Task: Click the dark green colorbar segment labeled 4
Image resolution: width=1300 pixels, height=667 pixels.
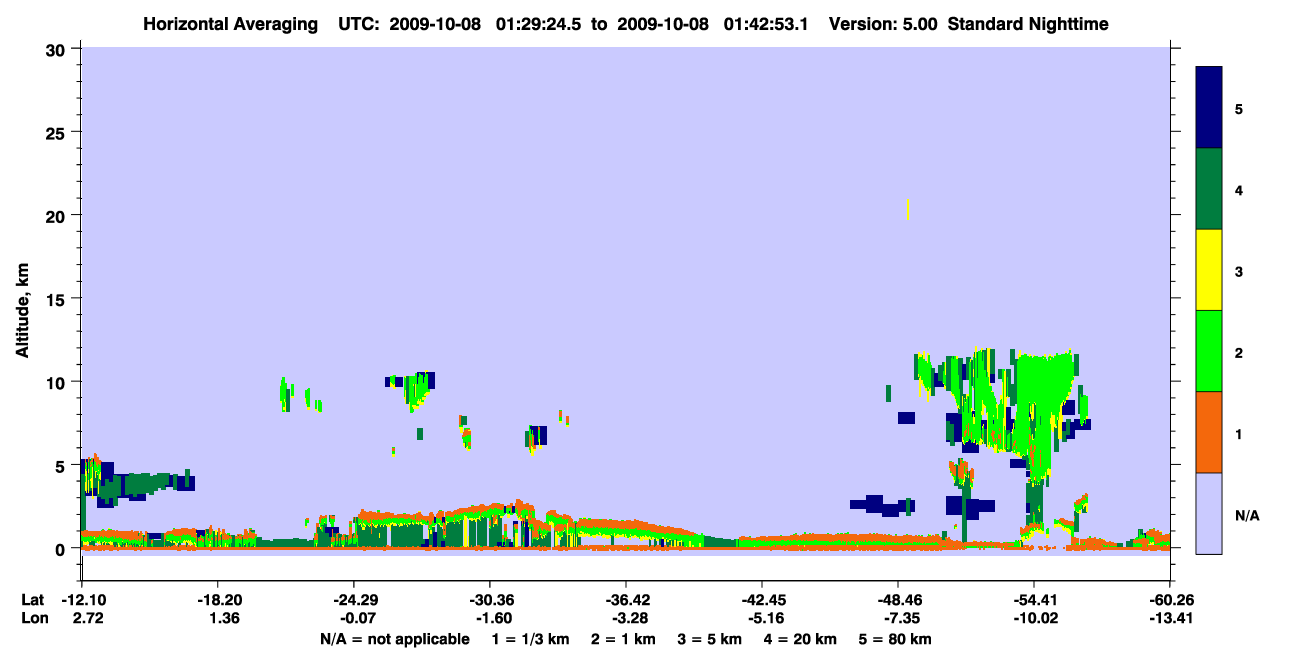Action: click(1209, 189)
